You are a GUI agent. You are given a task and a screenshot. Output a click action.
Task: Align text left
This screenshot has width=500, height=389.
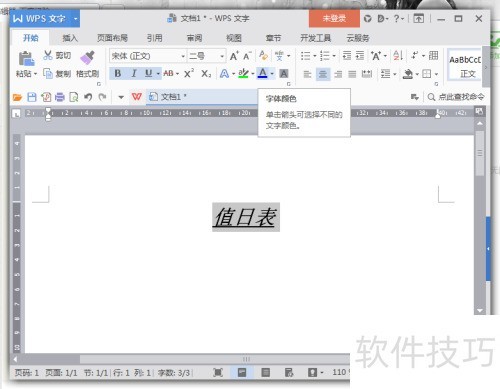[x=307, y=74]
